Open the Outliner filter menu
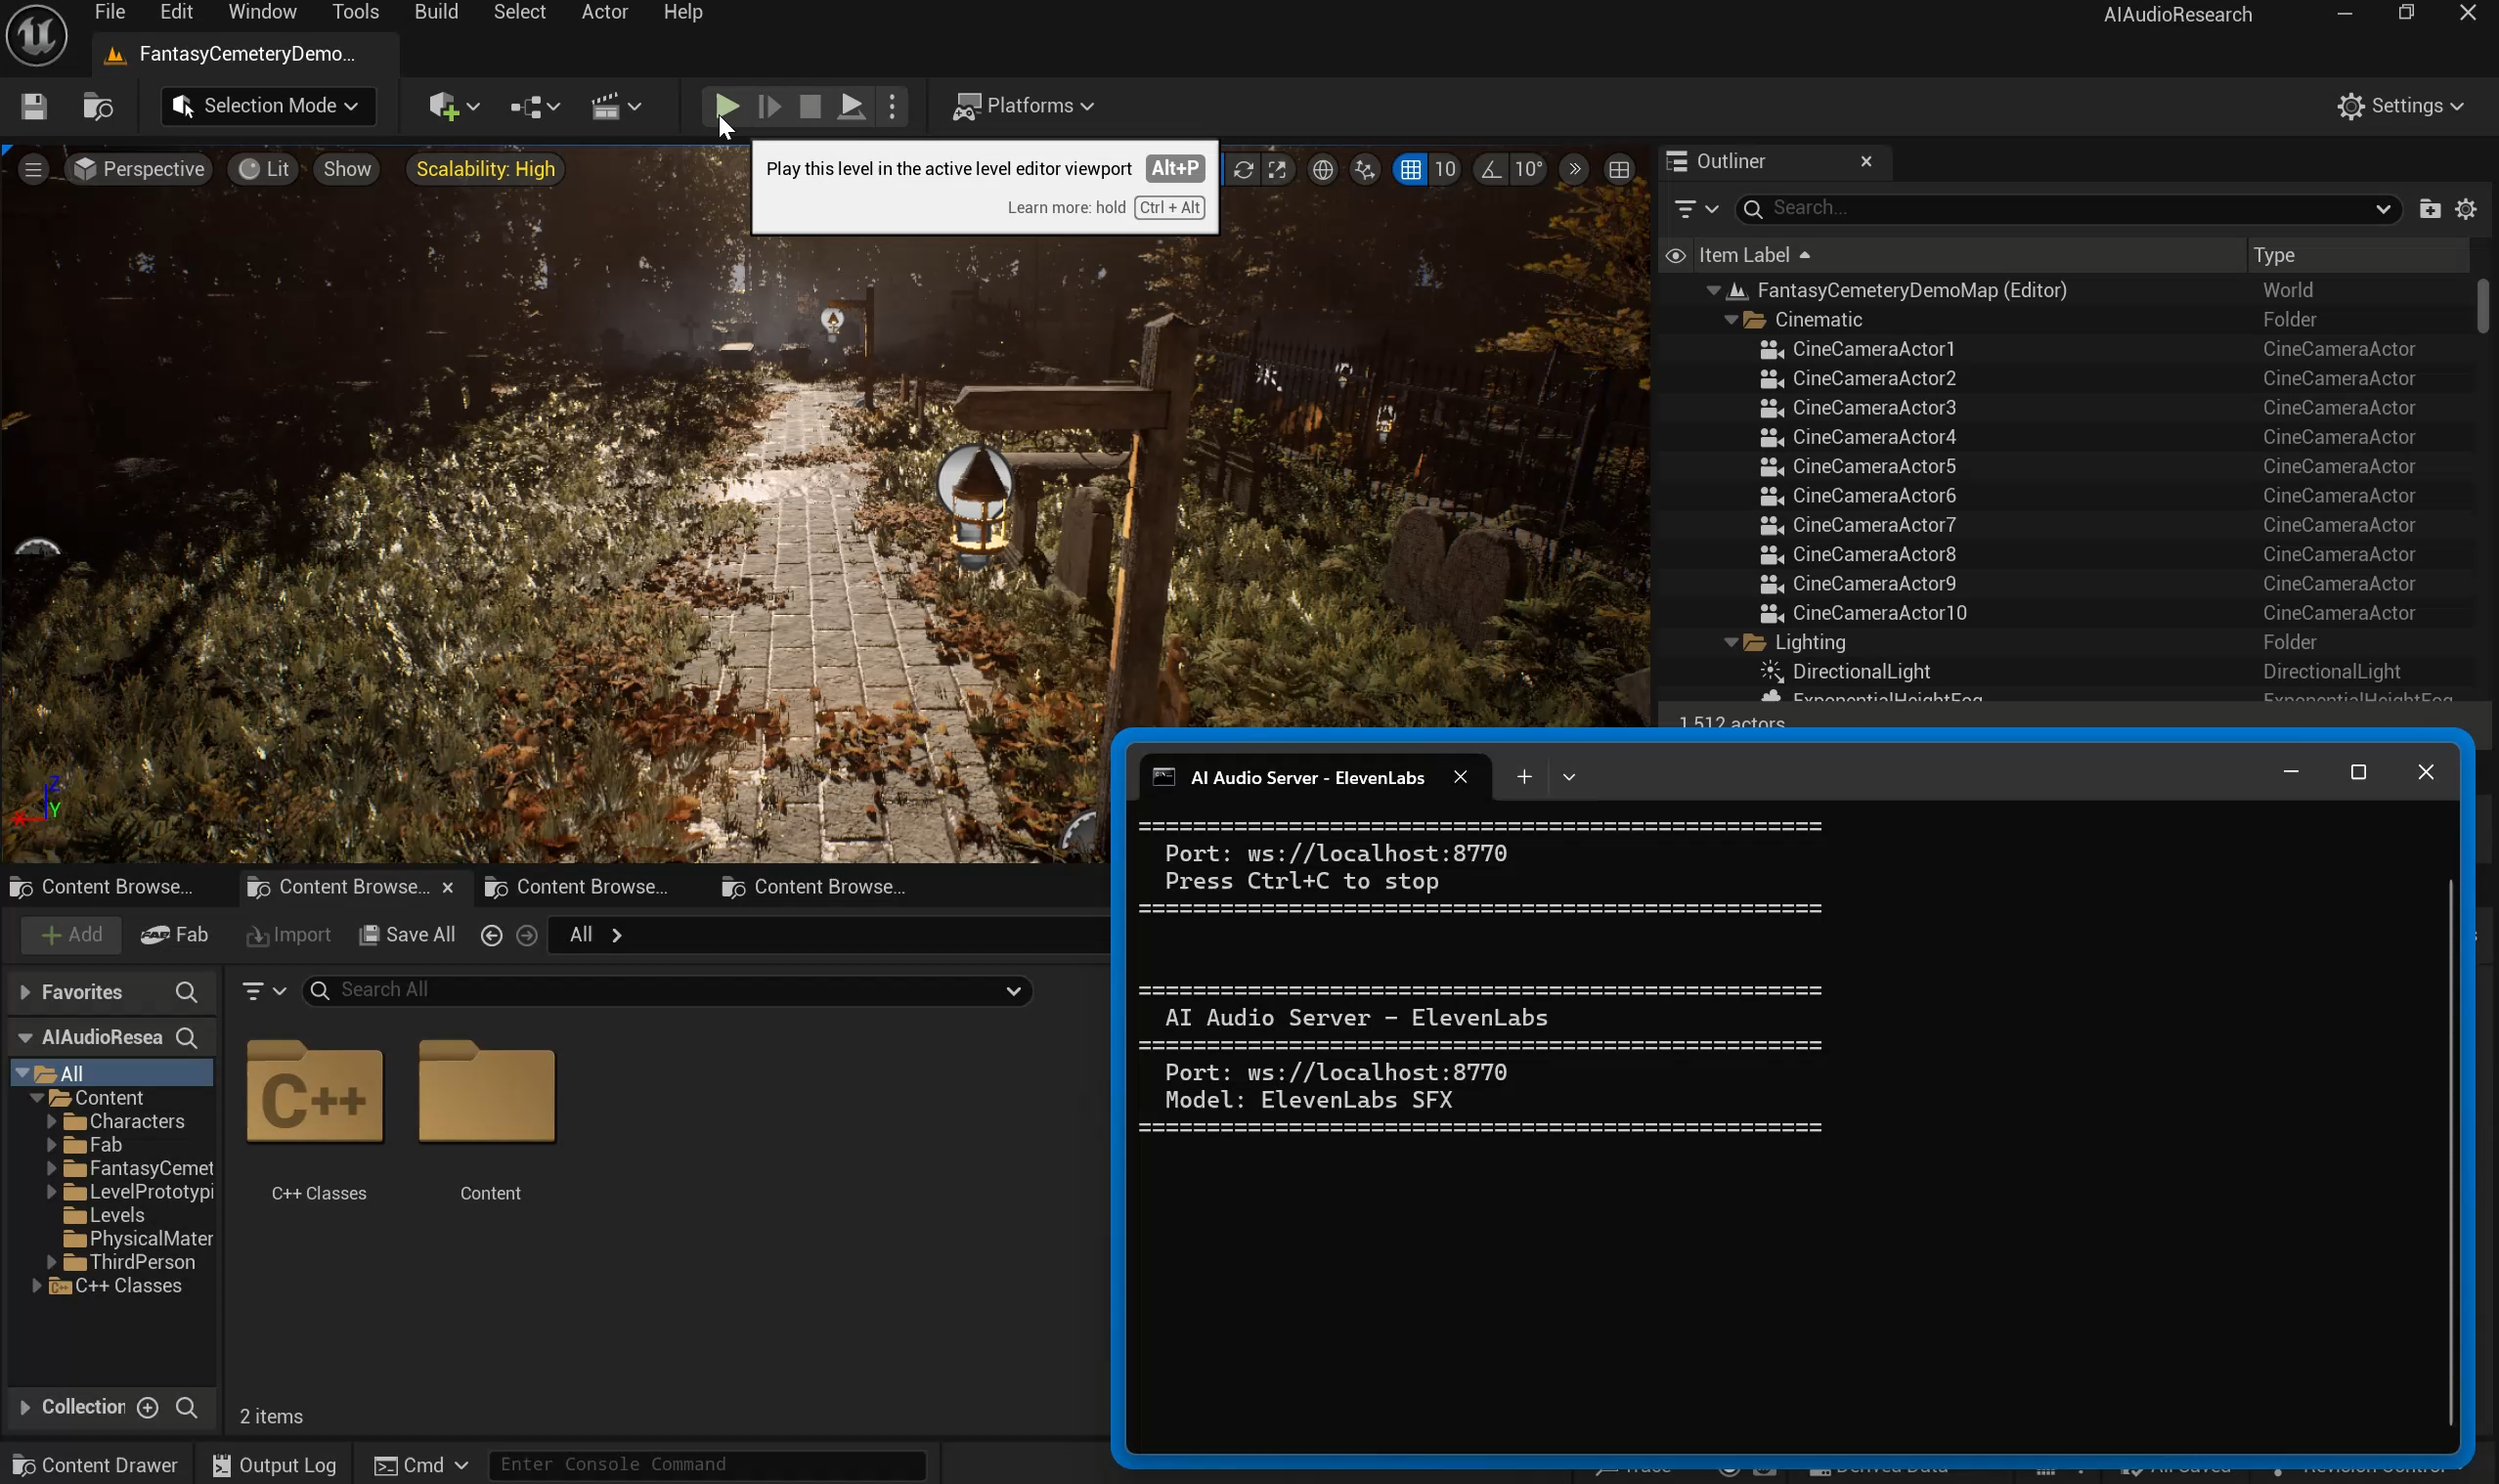 [1695, 209]
